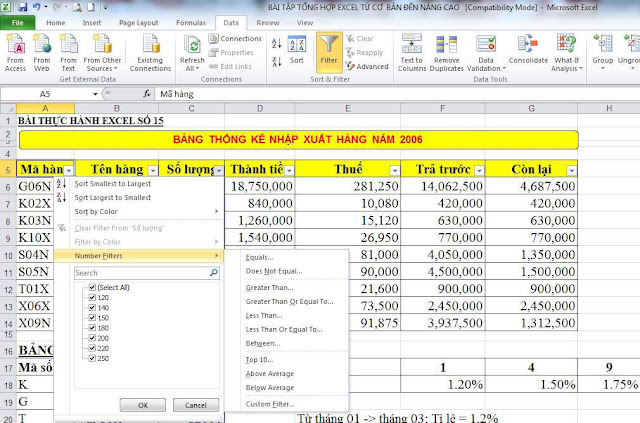Click the Undo arrow in quick access toolbar
640x423 pixels.
(36, 7)
